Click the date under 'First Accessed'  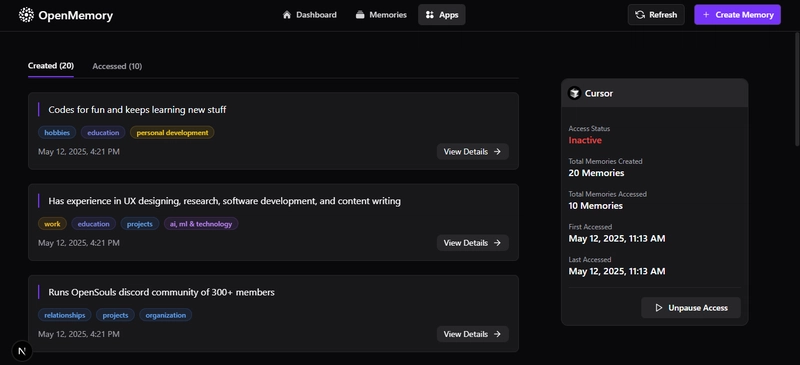[617, 238]
